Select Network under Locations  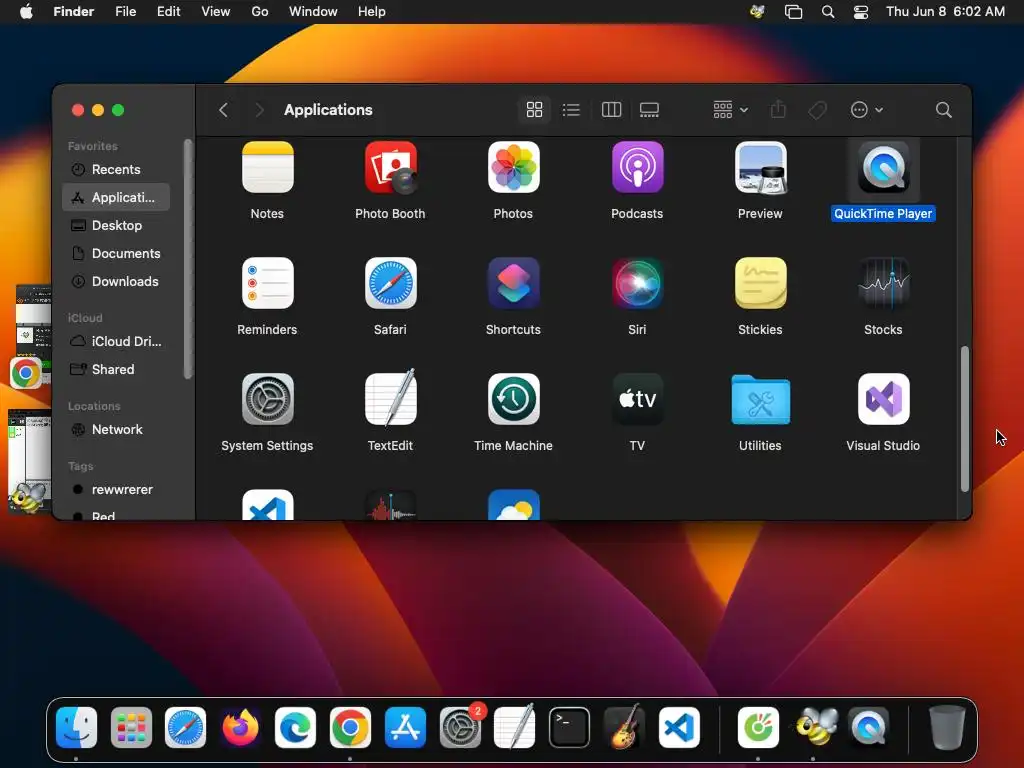116,430
